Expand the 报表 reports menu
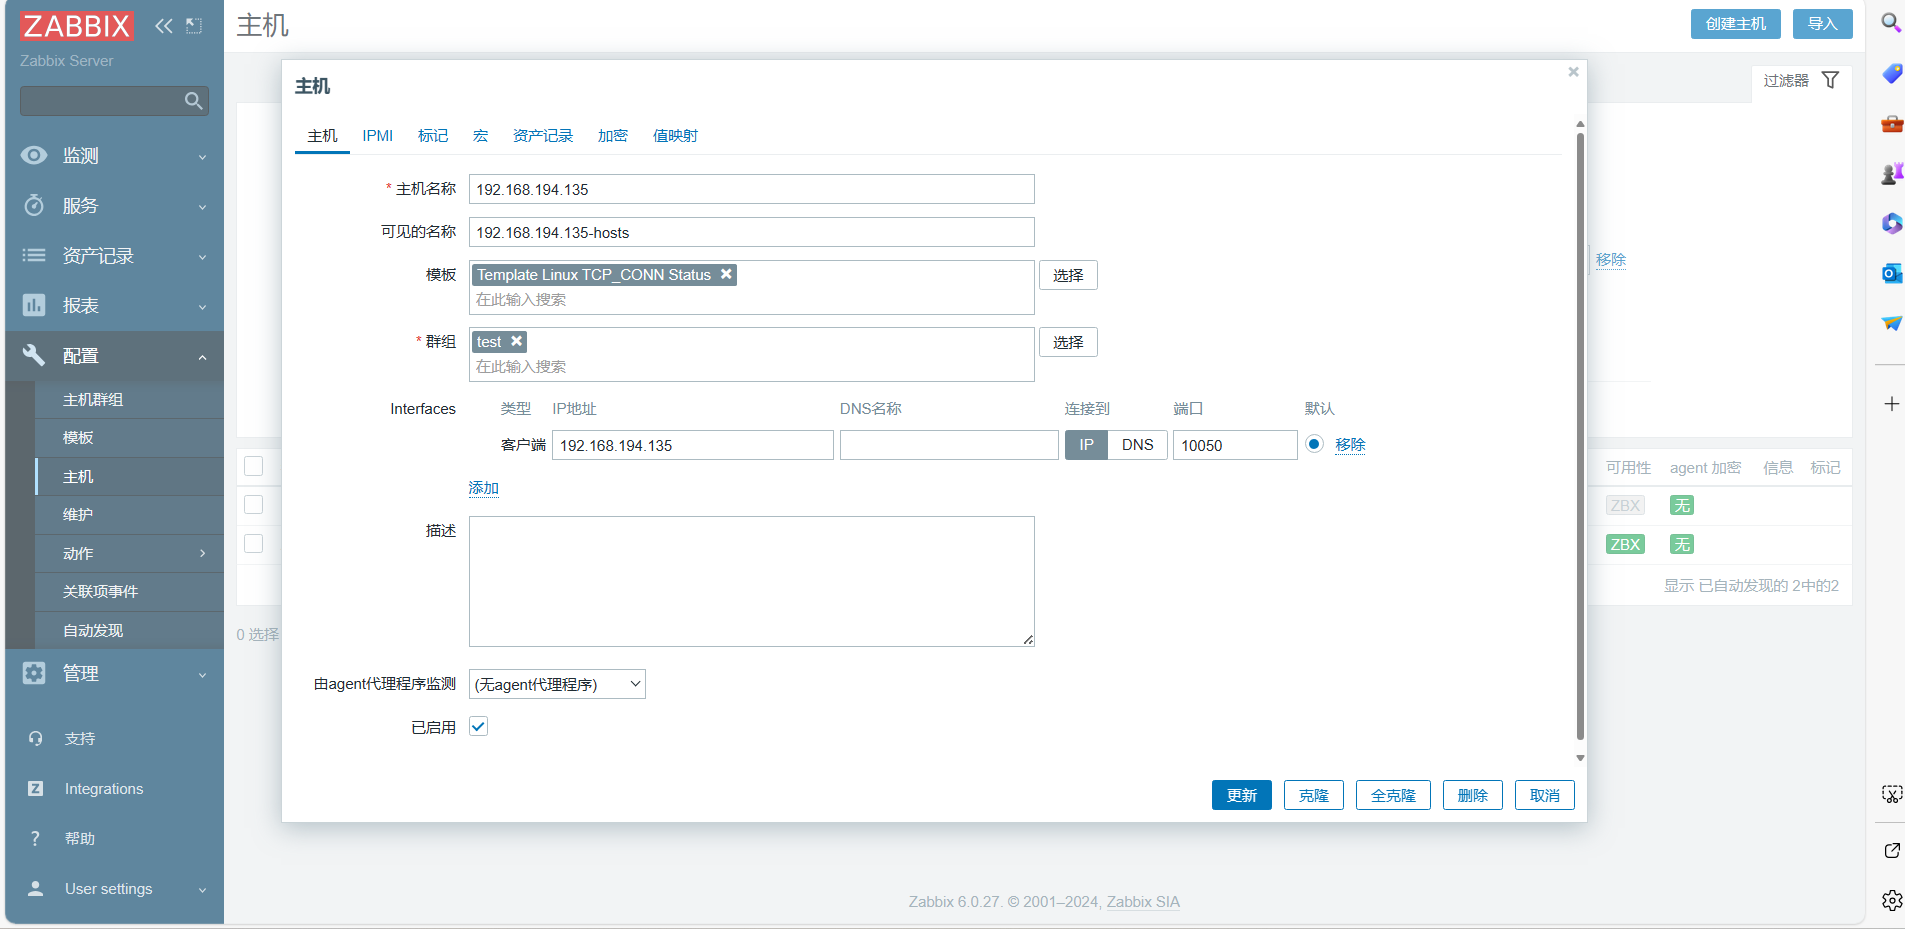Viewport: 1905px width, 929px height. tap(114, 306)
